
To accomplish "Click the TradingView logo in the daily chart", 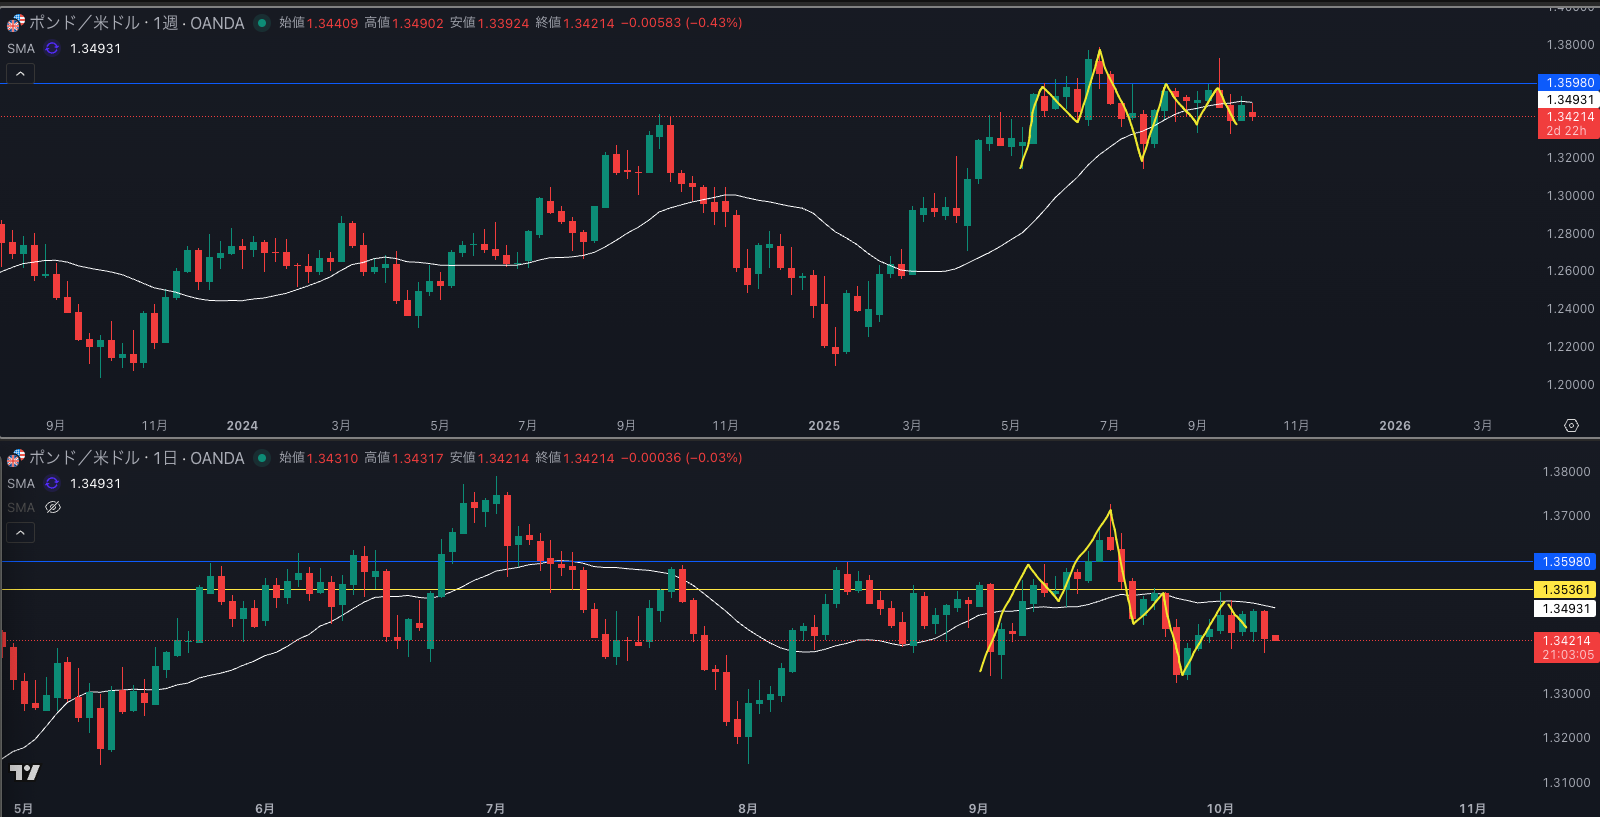I will pyautogui.click(x=25, y=772).
